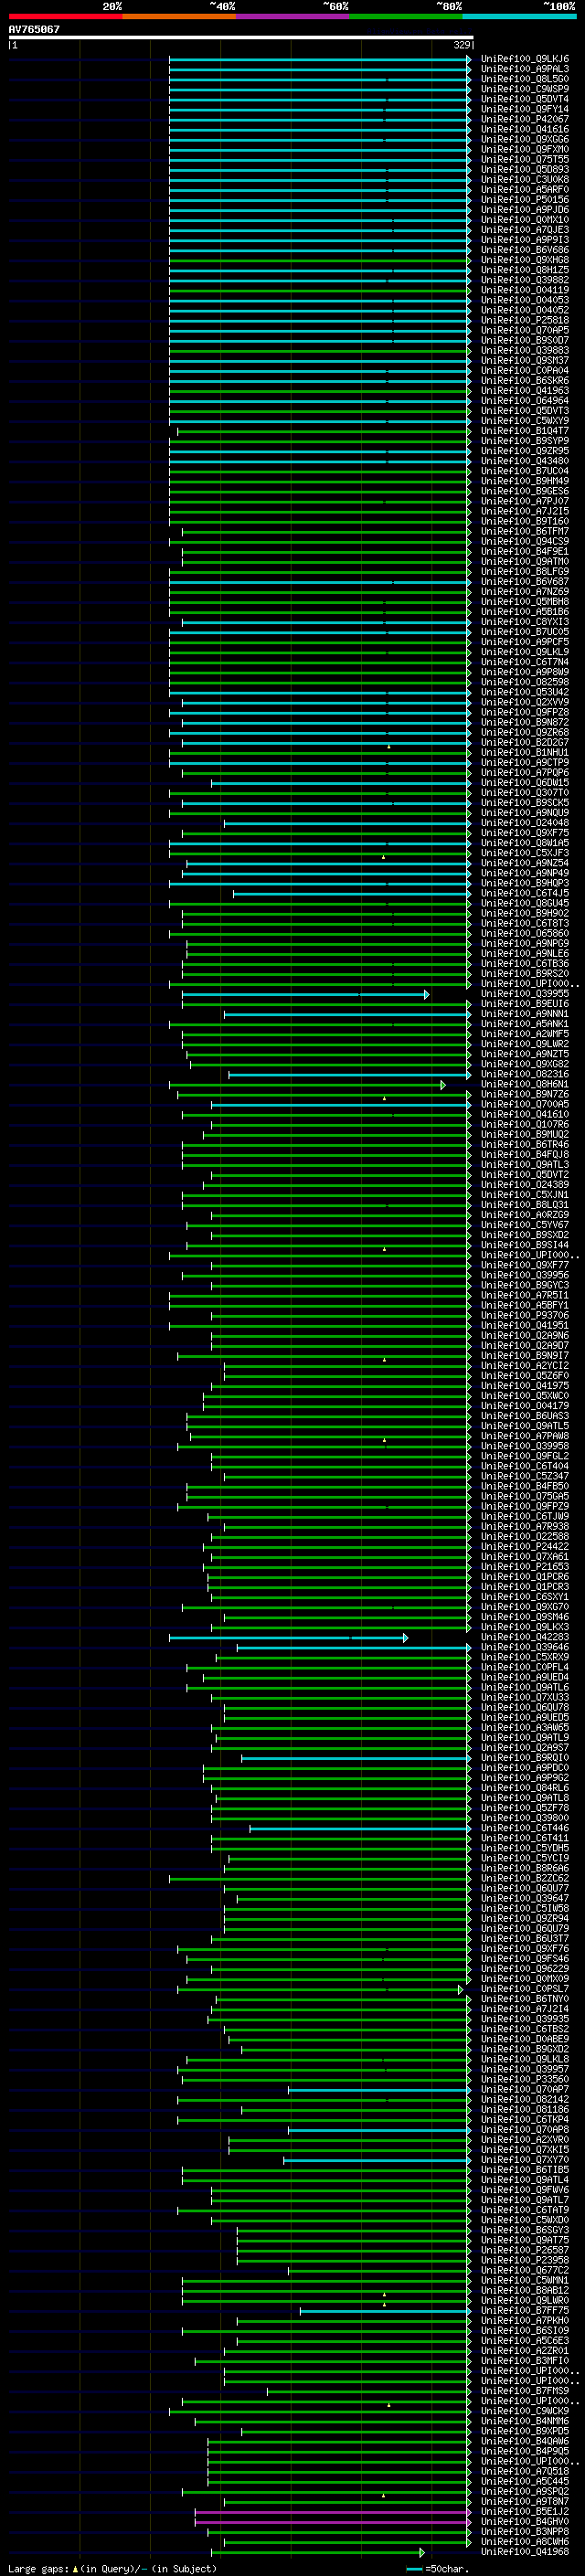
Task: Open UniRef100_A9CTP9 hit
Action: [x=524, y=762]
